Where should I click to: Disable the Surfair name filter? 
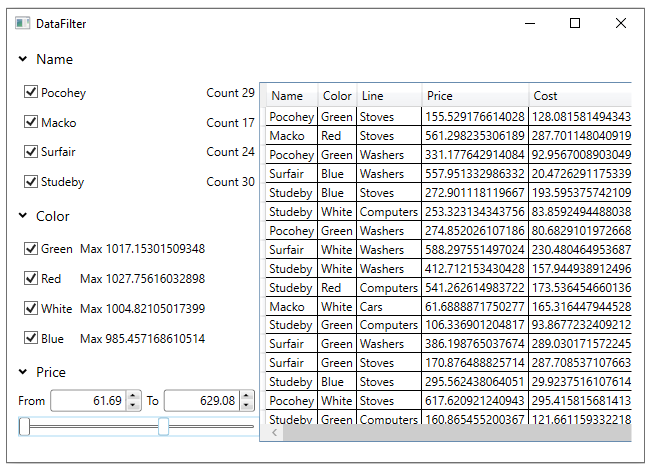tap(31, 152)
